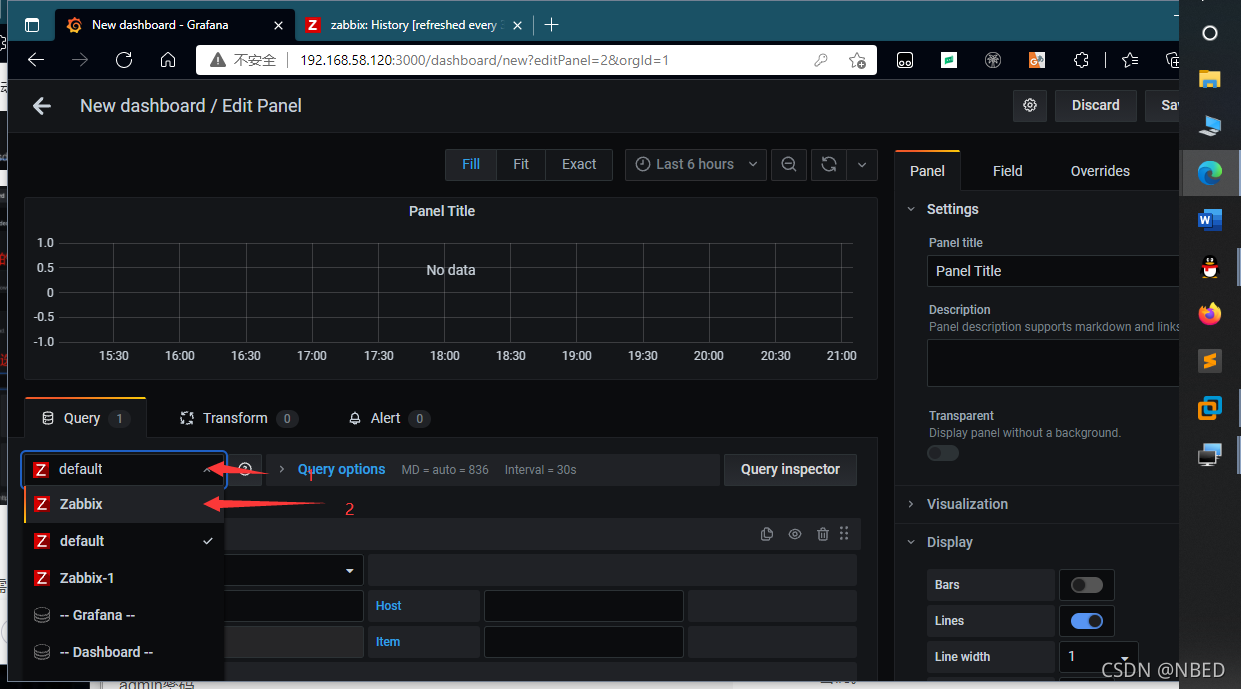Toggle query visibility with the eye icon
Viewport: 1241px width, 689px height.
[x=795, y=534]
